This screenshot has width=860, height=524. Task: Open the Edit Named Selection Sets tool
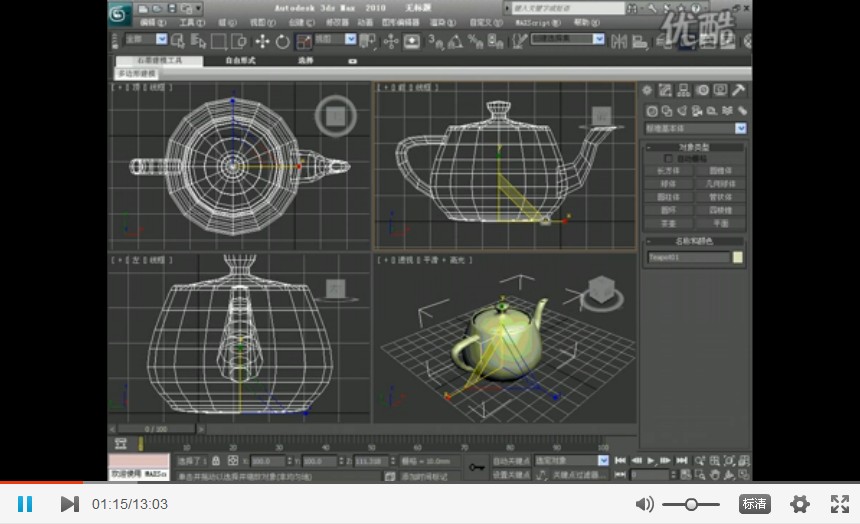coord(519,41)
